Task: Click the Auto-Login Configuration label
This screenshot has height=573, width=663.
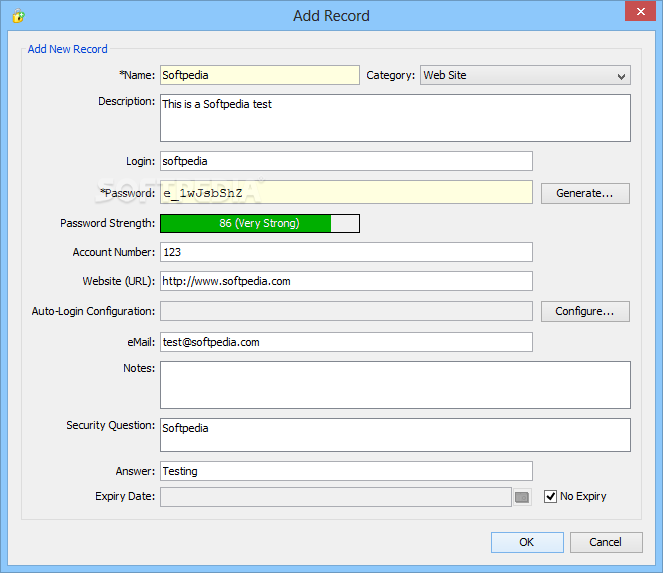Action: 93,311
